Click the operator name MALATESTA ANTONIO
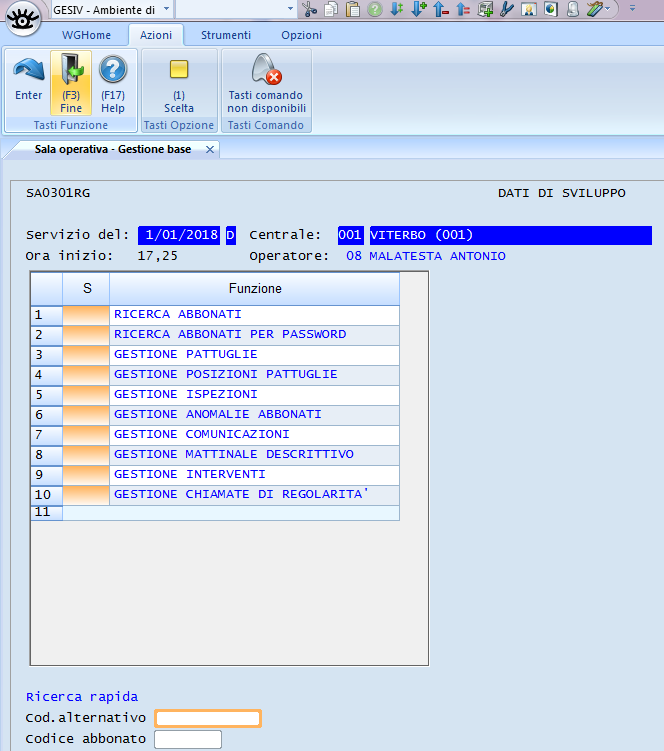This screenshot has width=664, height=751. pyautogui.click(x=437, y=256)
